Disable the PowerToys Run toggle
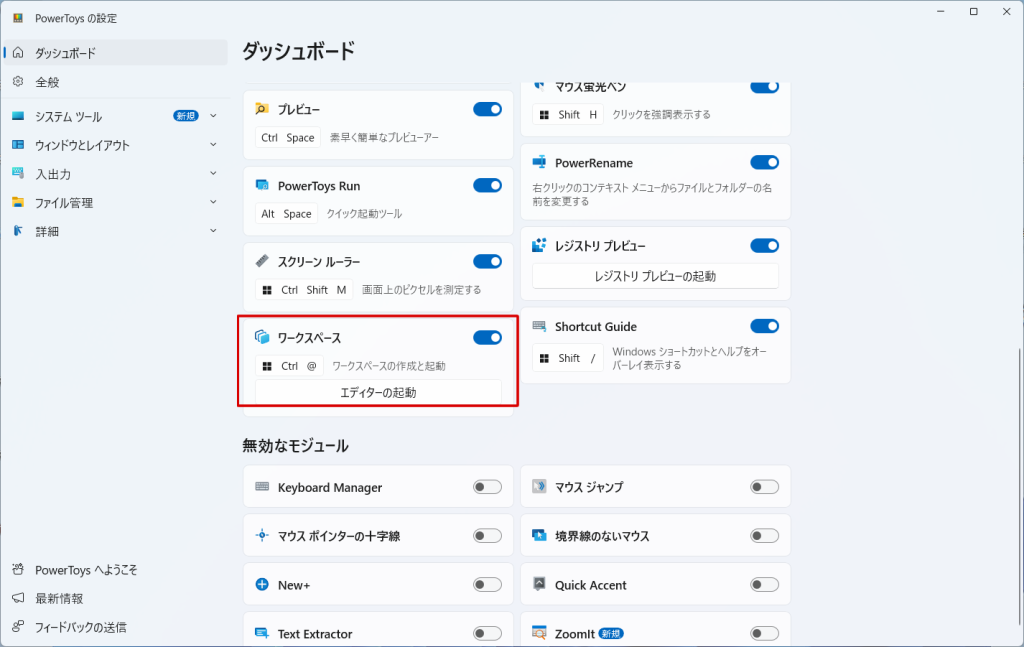Screen dimensions: 1024x647 (x=487, y=185)
